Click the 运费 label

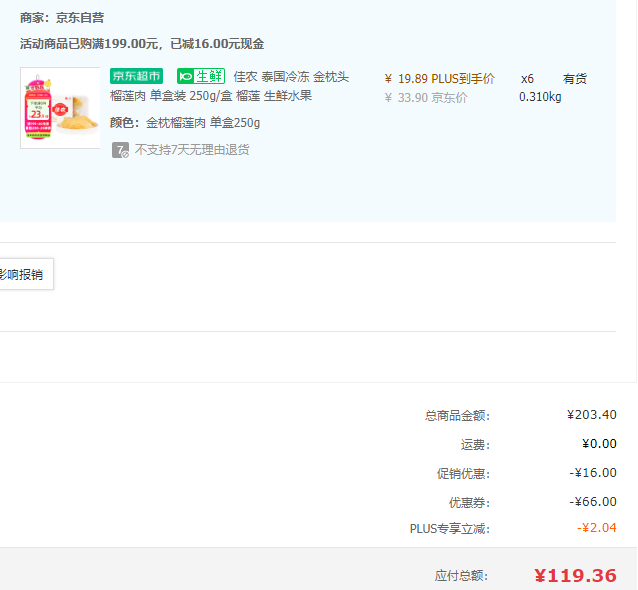click(475, 445)
